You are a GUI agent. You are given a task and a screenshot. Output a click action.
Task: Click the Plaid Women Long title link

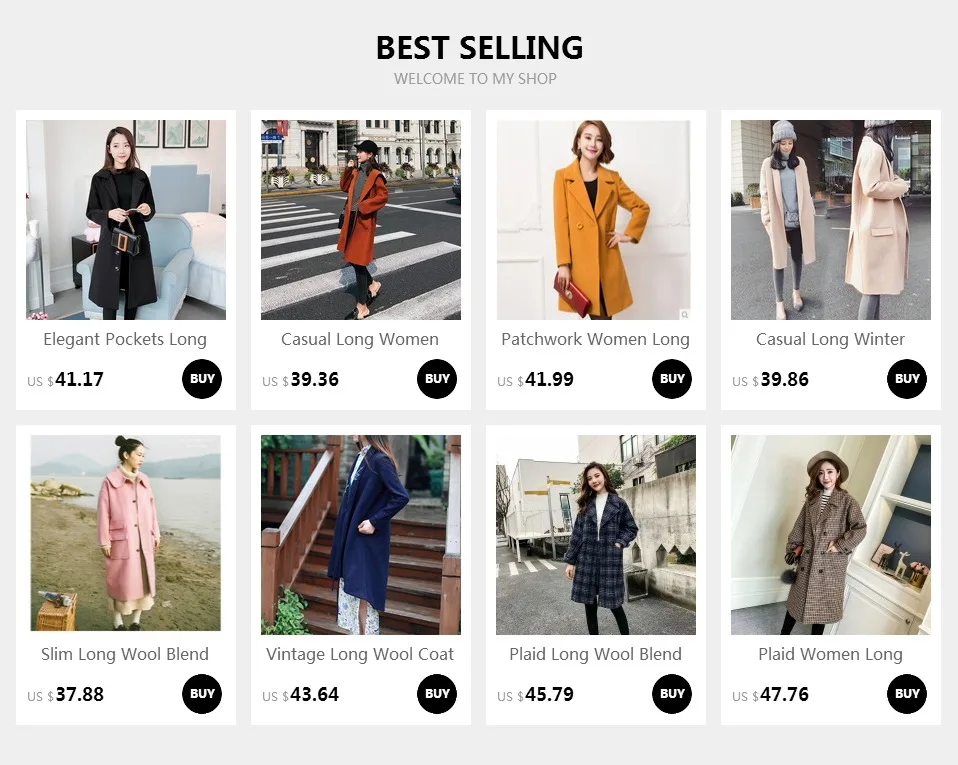click(x=830, y=654)
